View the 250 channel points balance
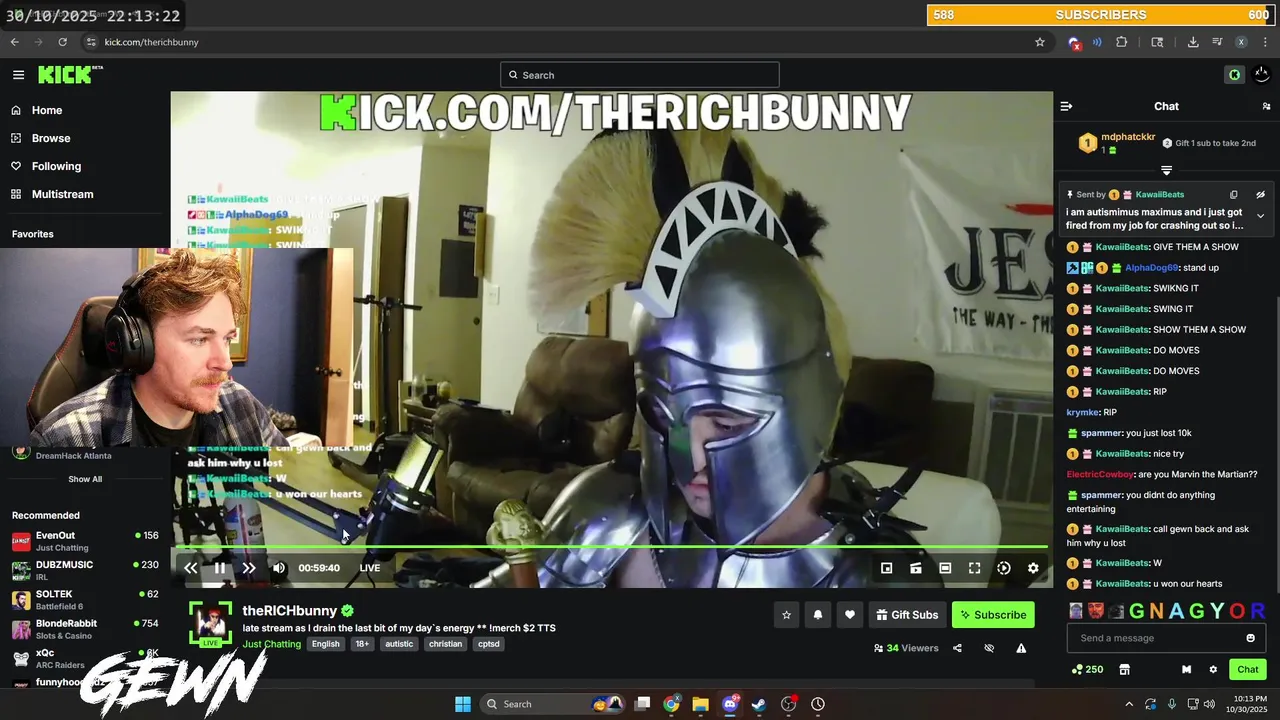The image size is (1280, 720). (x=1087, y=669)
